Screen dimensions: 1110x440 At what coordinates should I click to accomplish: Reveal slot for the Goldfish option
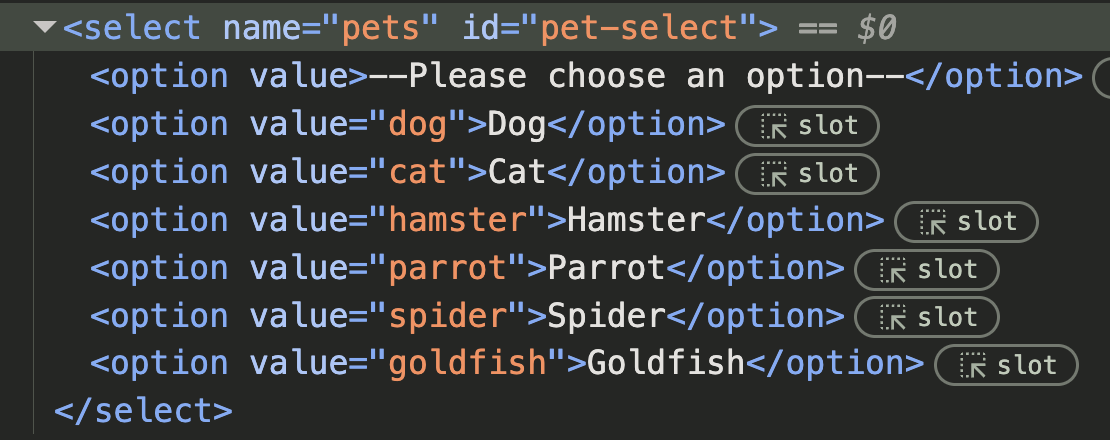(x=1006, y=365)
